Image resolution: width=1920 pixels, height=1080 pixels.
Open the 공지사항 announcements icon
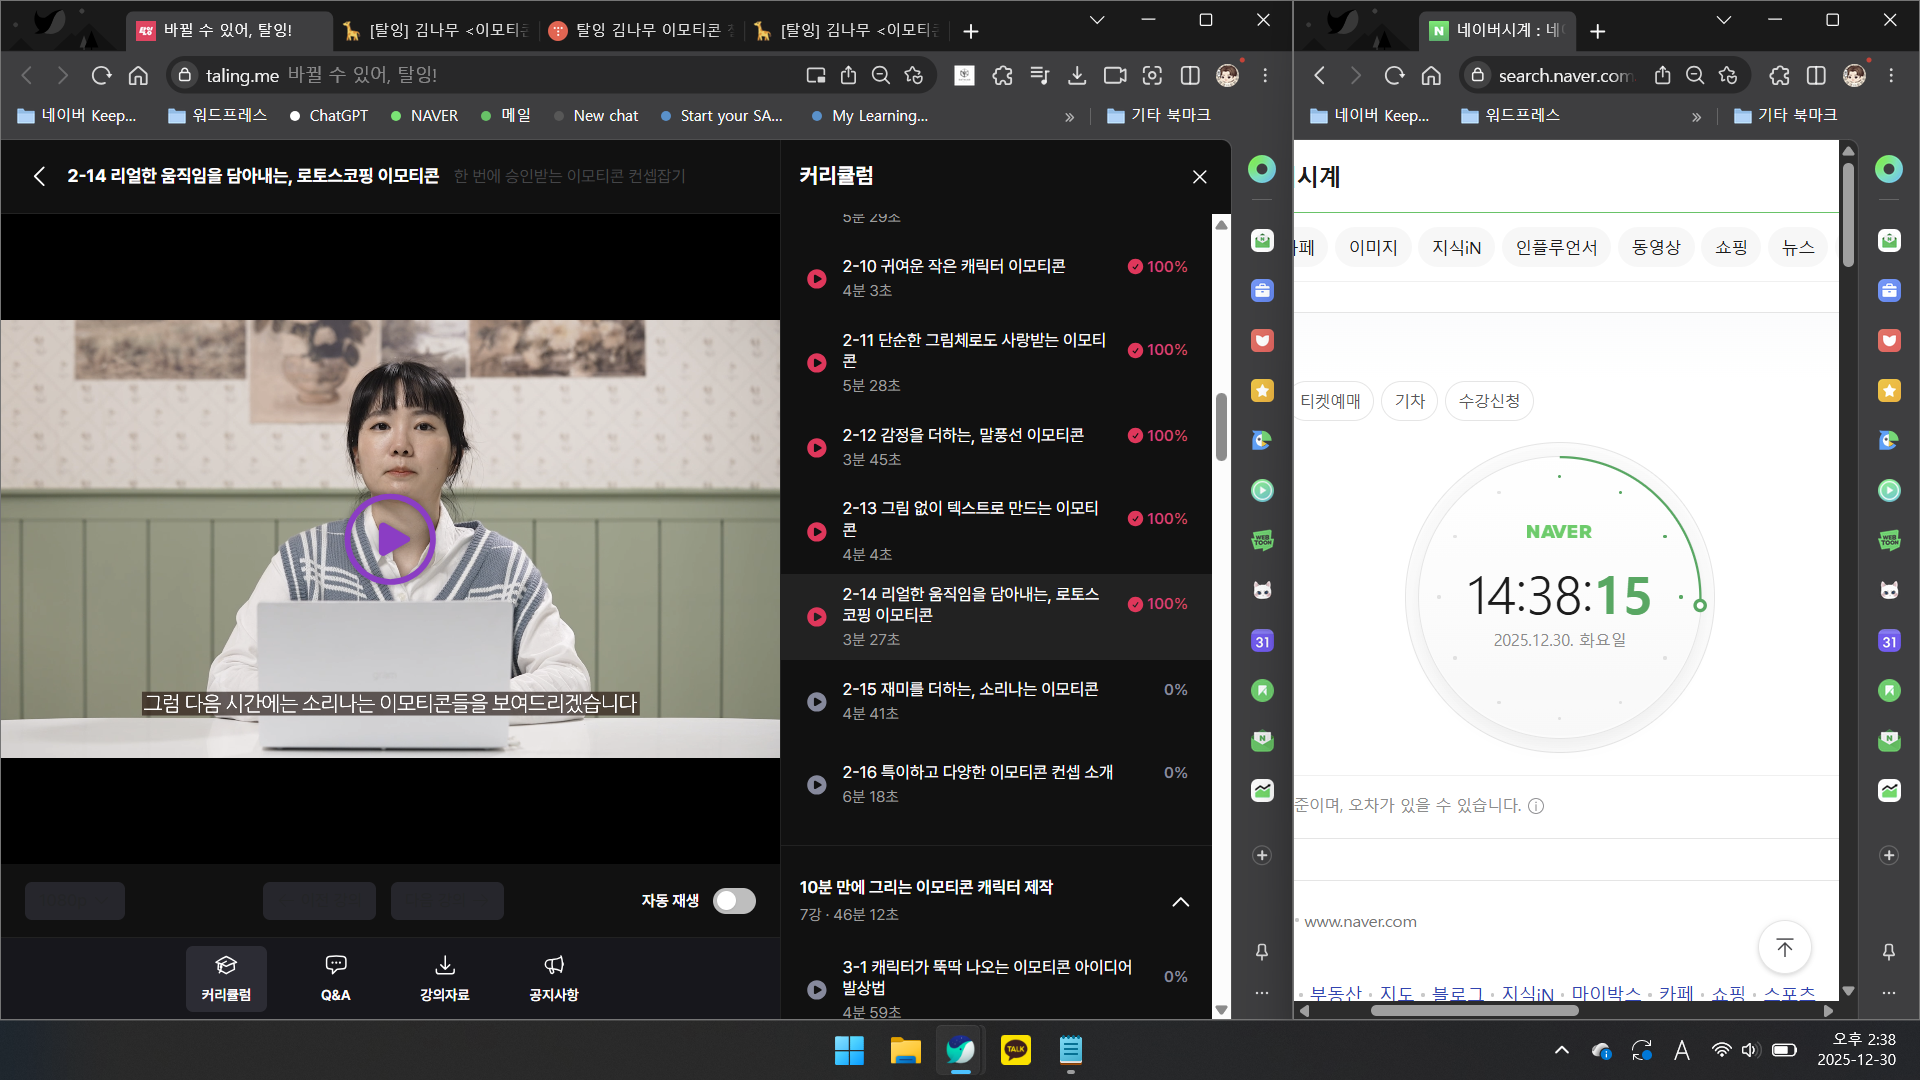(554, 977)
